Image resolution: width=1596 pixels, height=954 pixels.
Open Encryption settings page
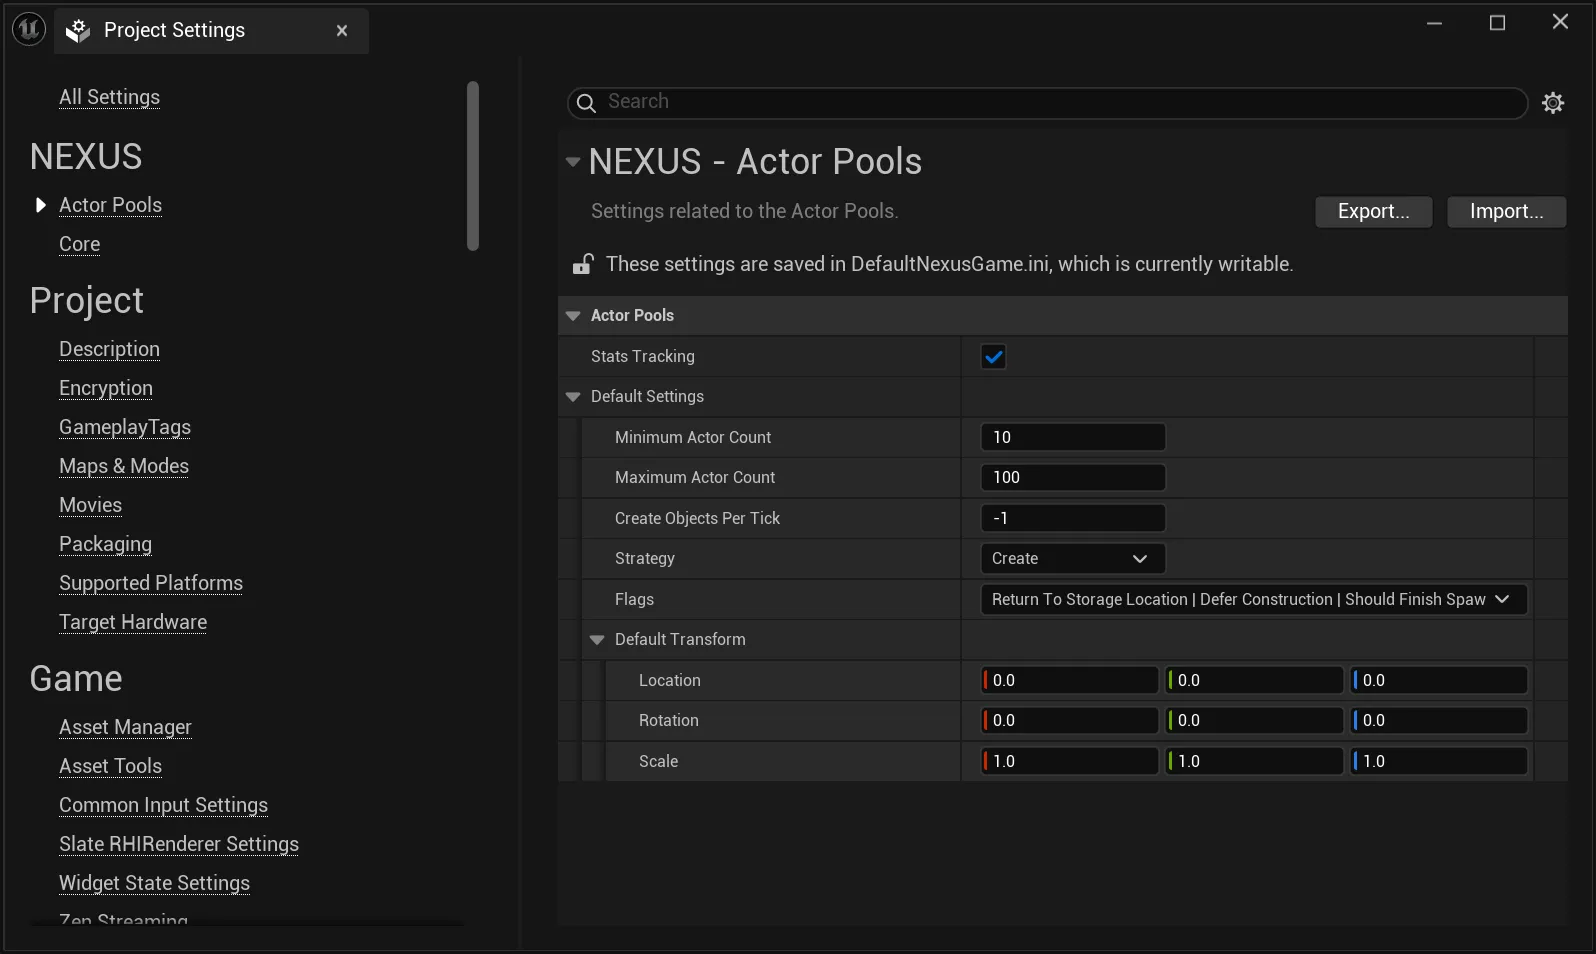(106, 388)
